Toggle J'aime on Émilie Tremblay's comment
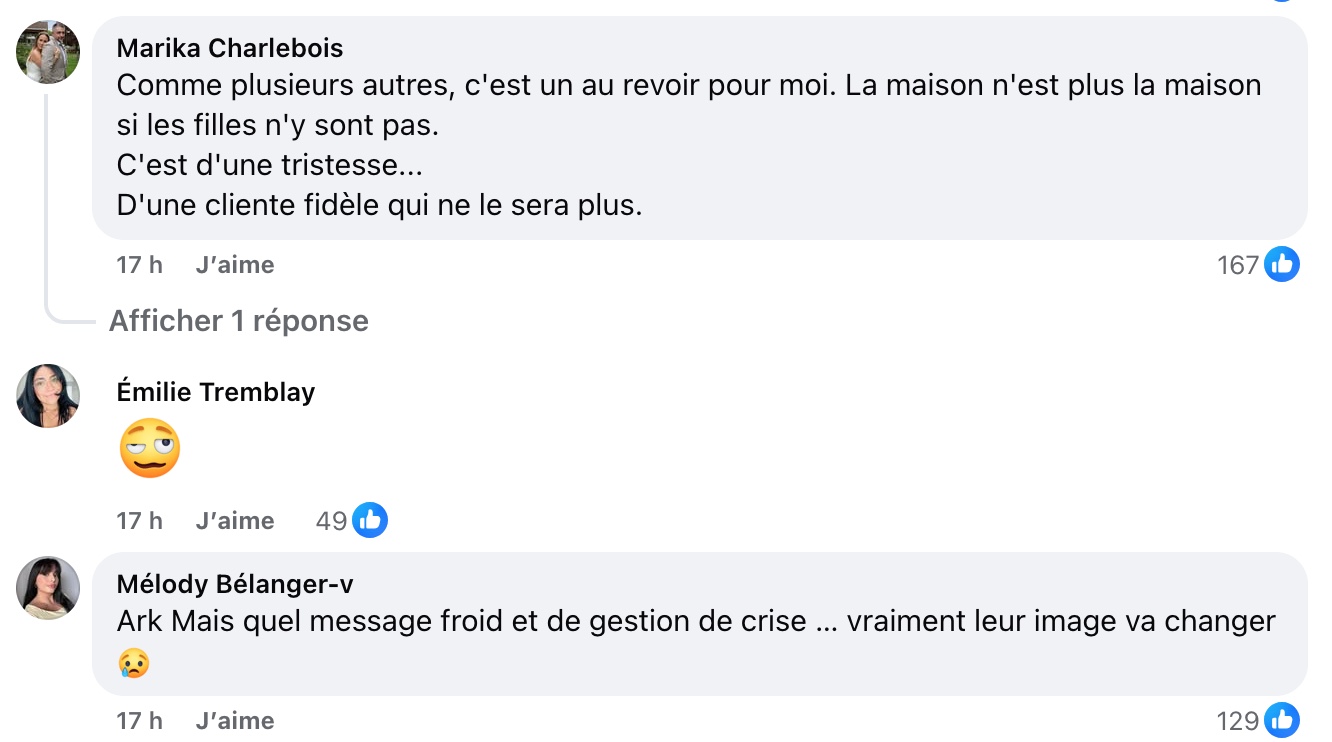This screenshot has height=742, width=1332. coord(235,521)
